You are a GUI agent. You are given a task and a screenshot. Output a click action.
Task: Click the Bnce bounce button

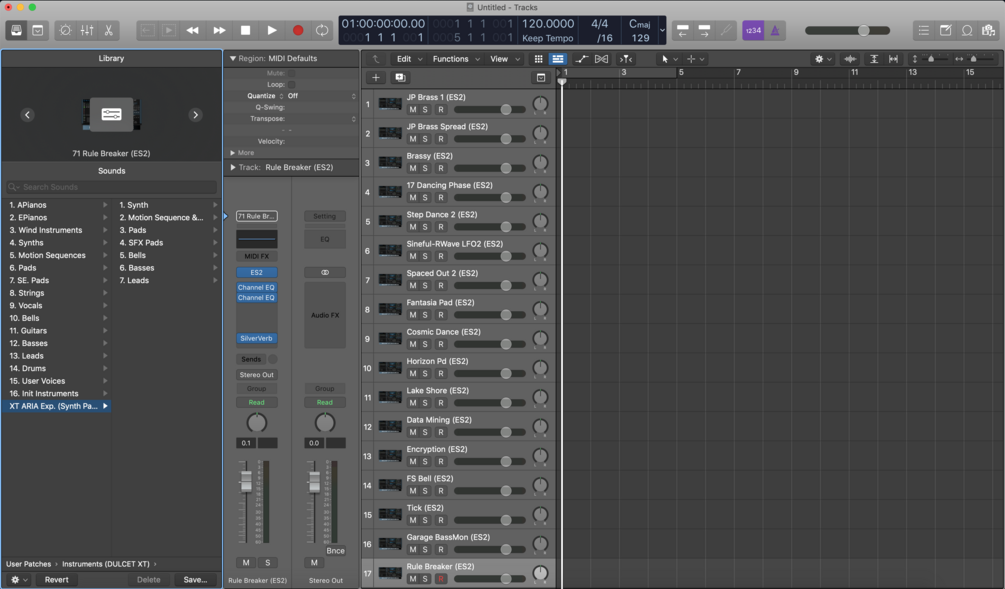click(x=335, y=551)
